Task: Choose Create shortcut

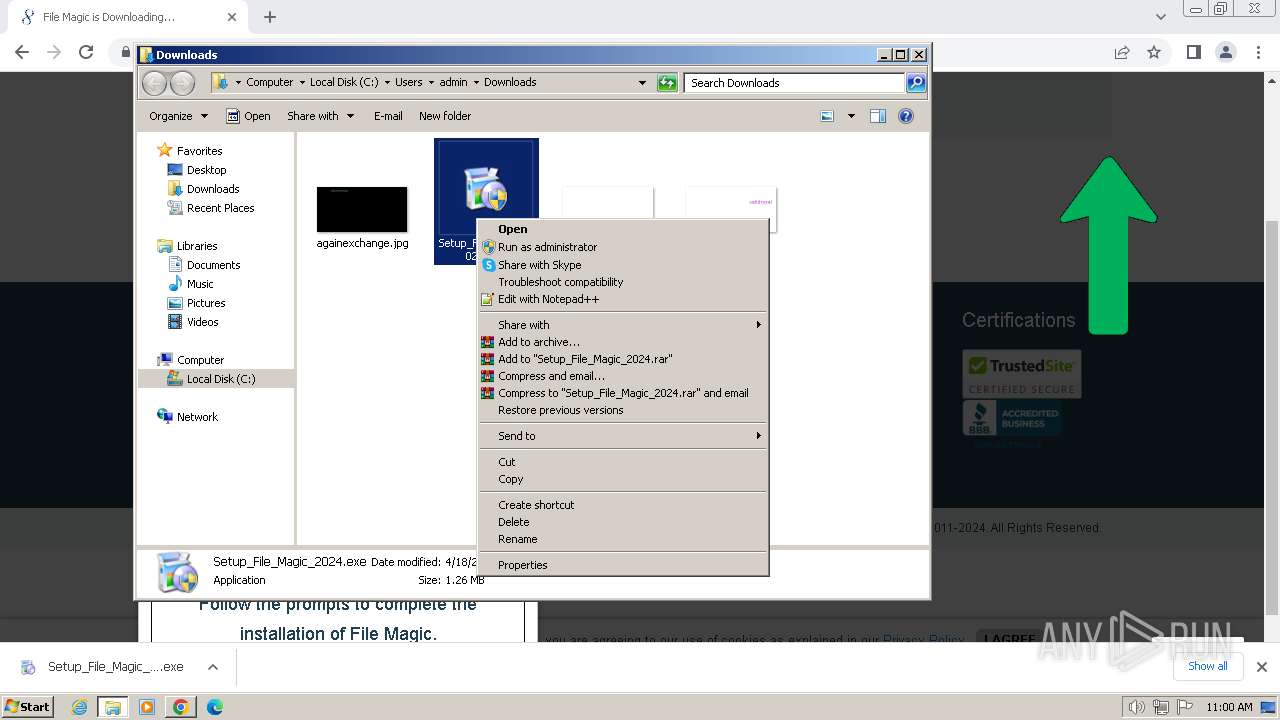Action: click(x=536, y=505)
